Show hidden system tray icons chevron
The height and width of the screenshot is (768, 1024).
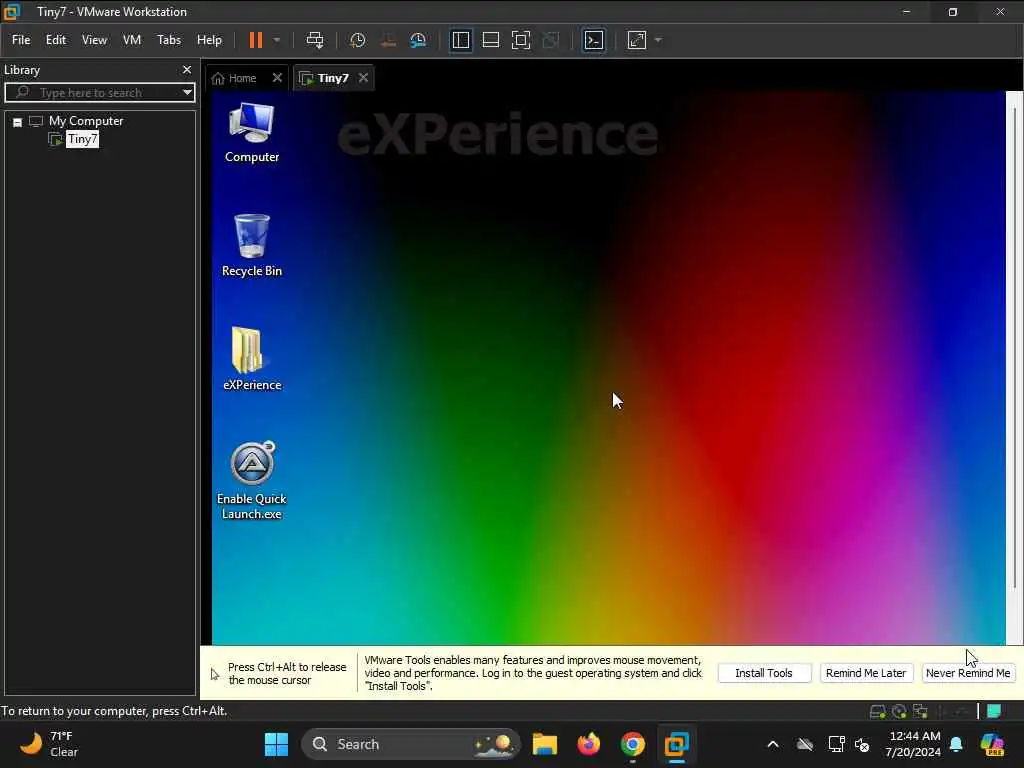(x=773, y=744)
